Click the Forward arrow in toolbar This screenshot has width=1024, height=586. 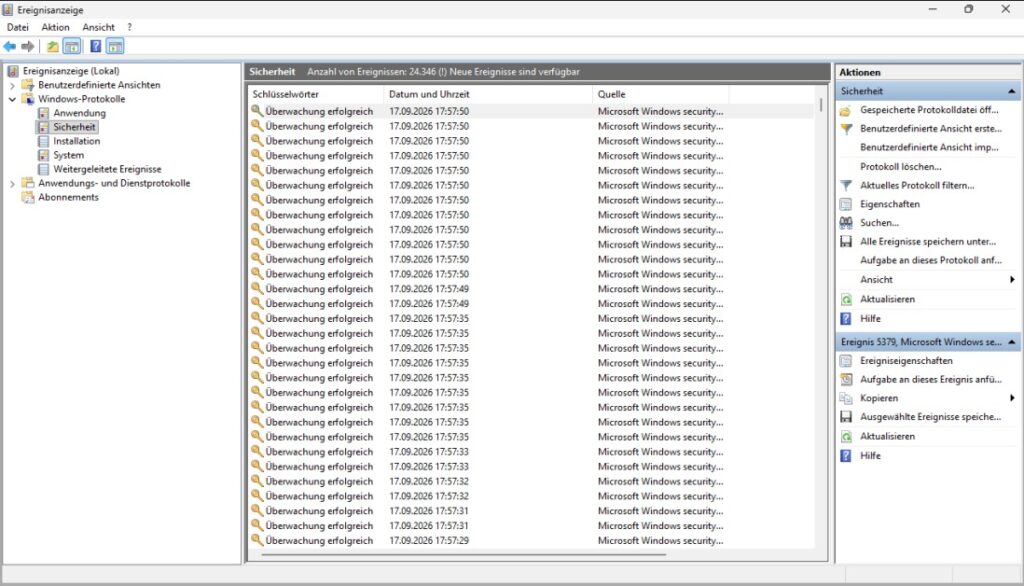tap(27, 46)
